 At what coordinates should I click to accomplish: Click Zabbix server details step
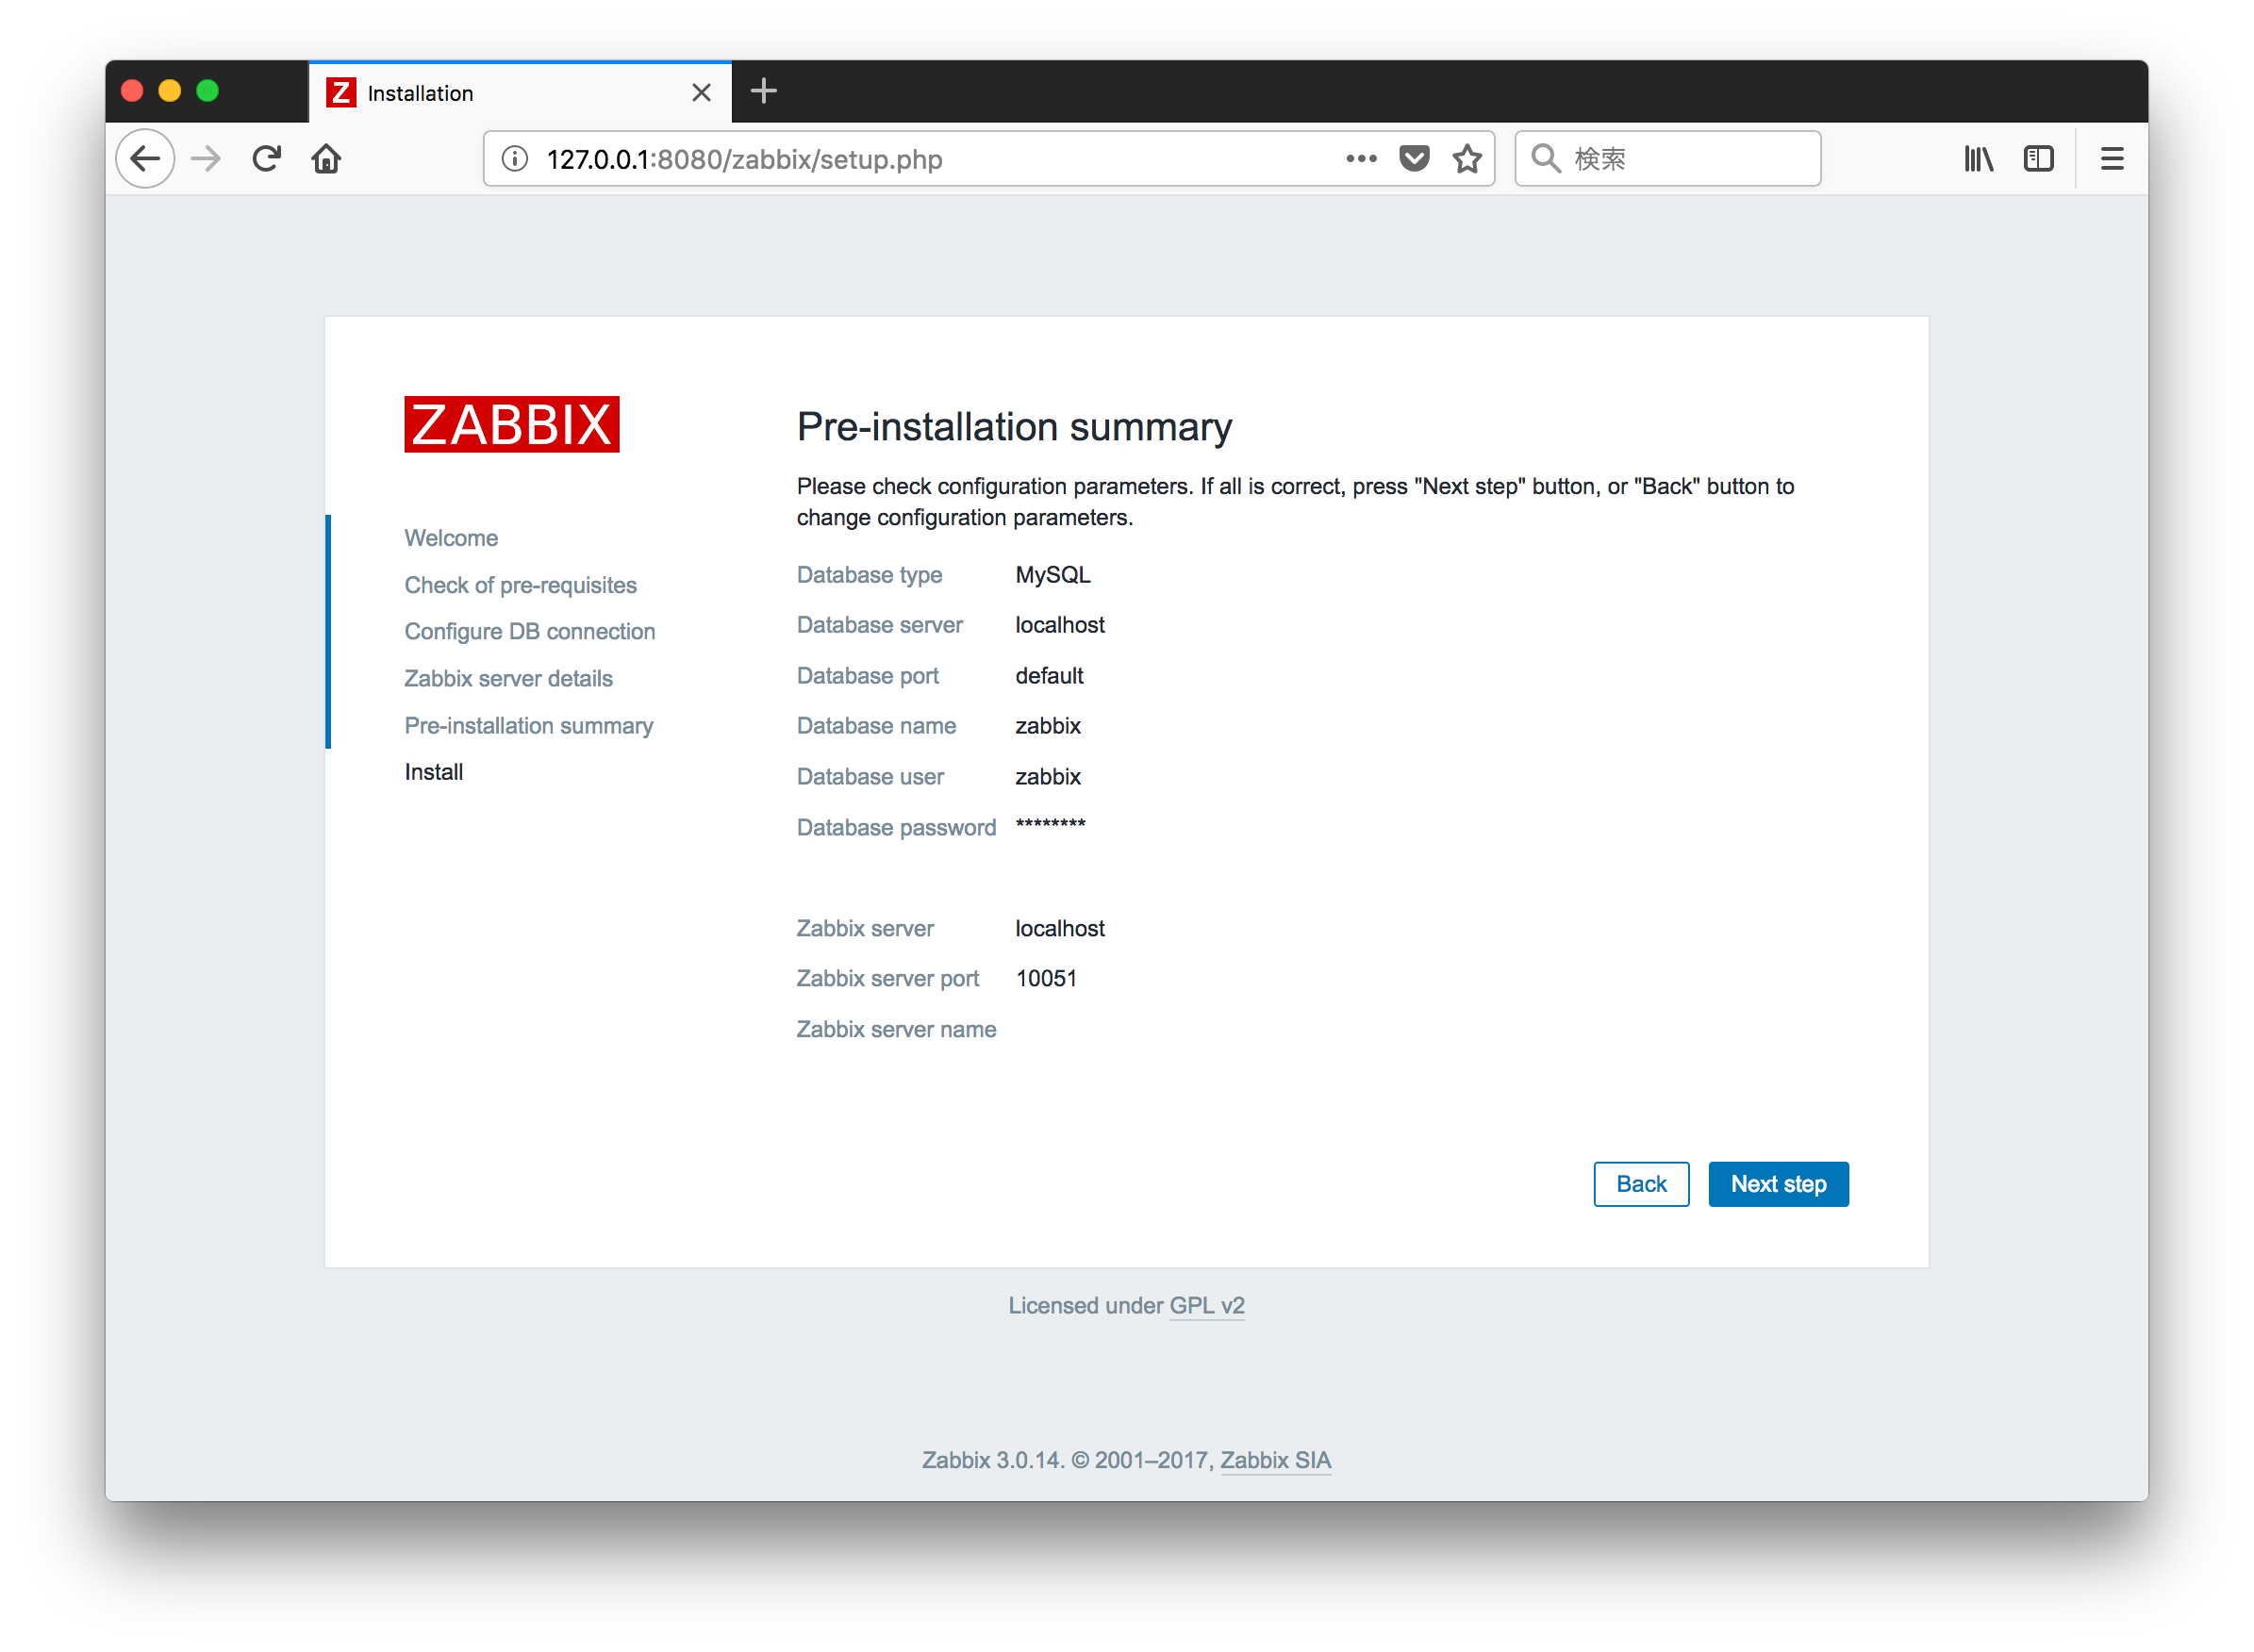508,679
